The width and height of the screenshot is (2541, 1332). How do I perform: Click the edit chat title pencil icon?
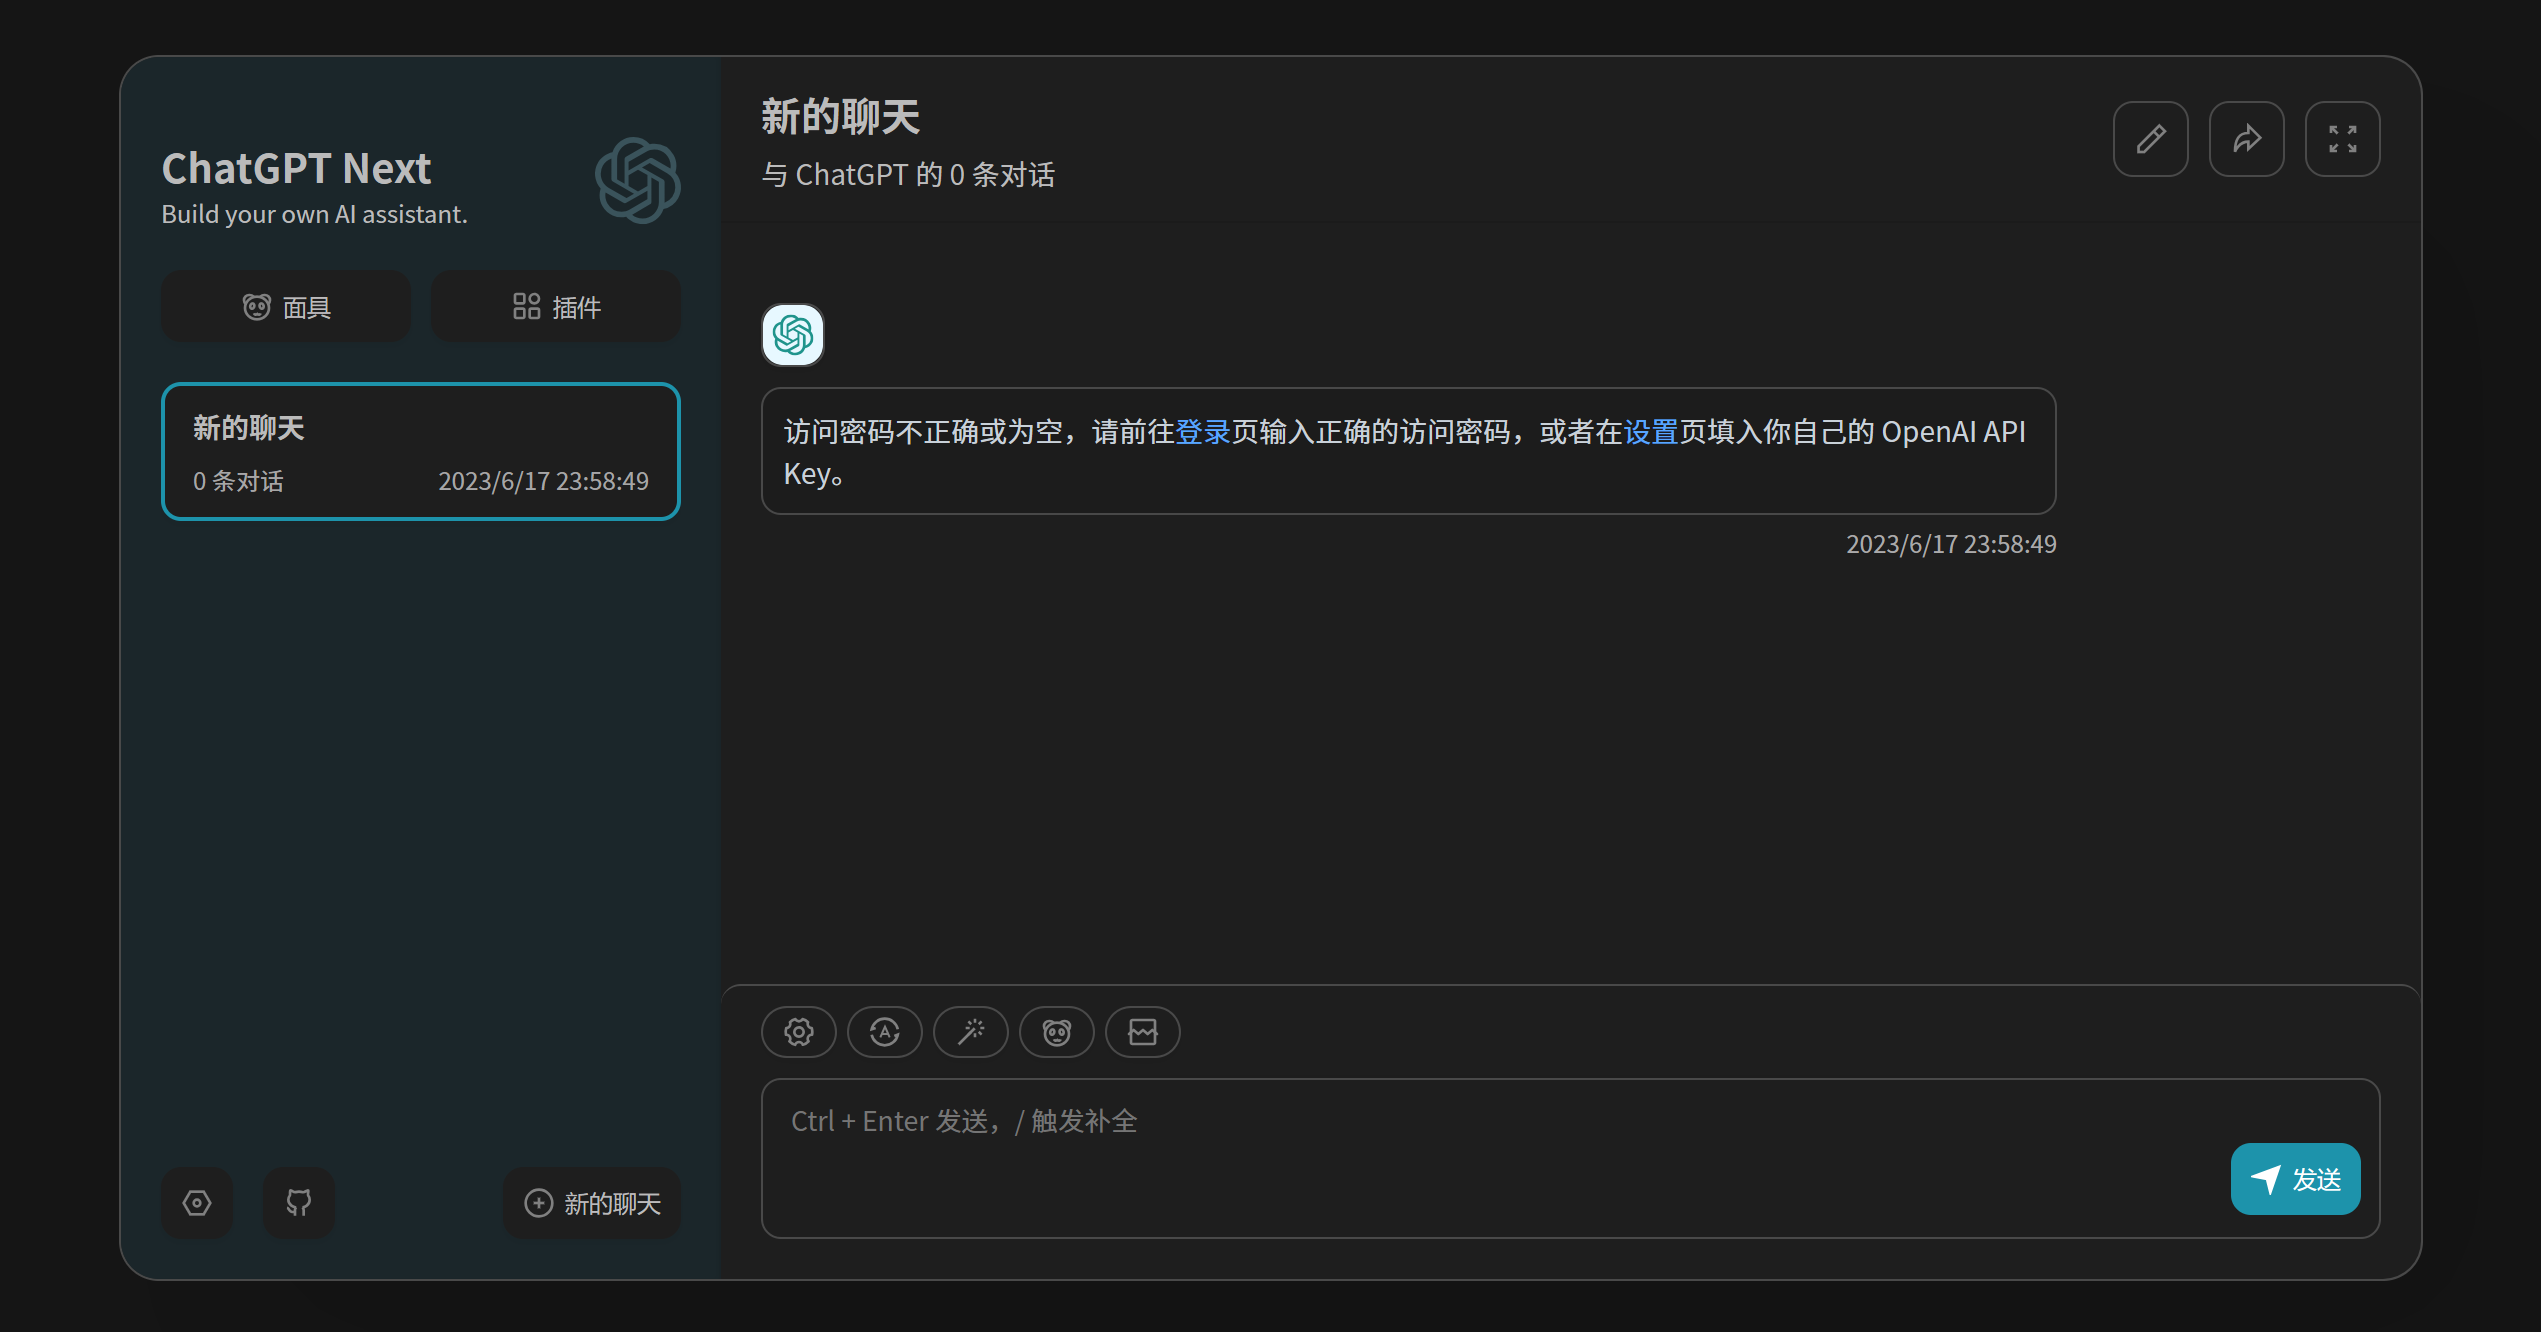pos(2150,139)
